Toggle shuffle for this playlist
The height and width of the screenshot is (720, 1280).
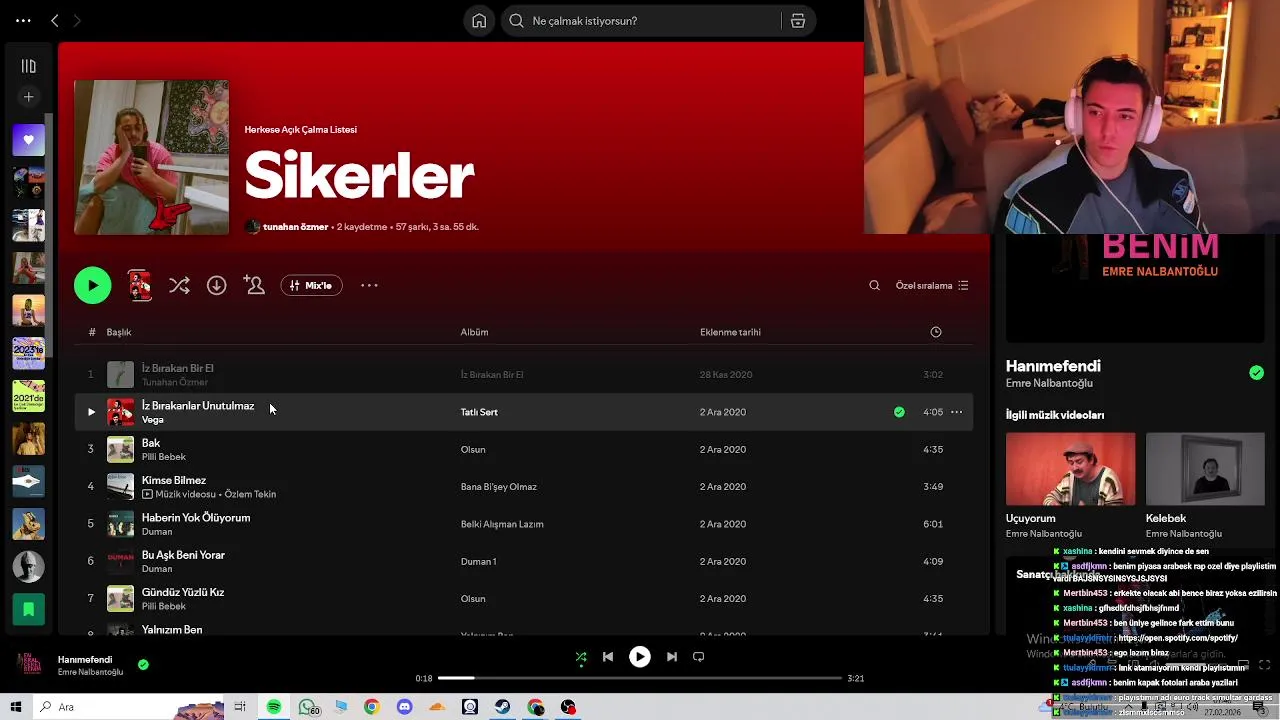coord(179,285)
